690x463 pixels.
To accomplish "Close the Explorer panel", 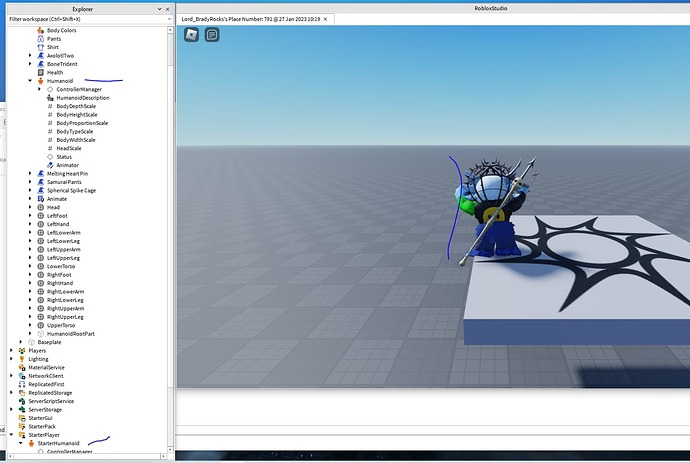I will click(x=169, y=8).
